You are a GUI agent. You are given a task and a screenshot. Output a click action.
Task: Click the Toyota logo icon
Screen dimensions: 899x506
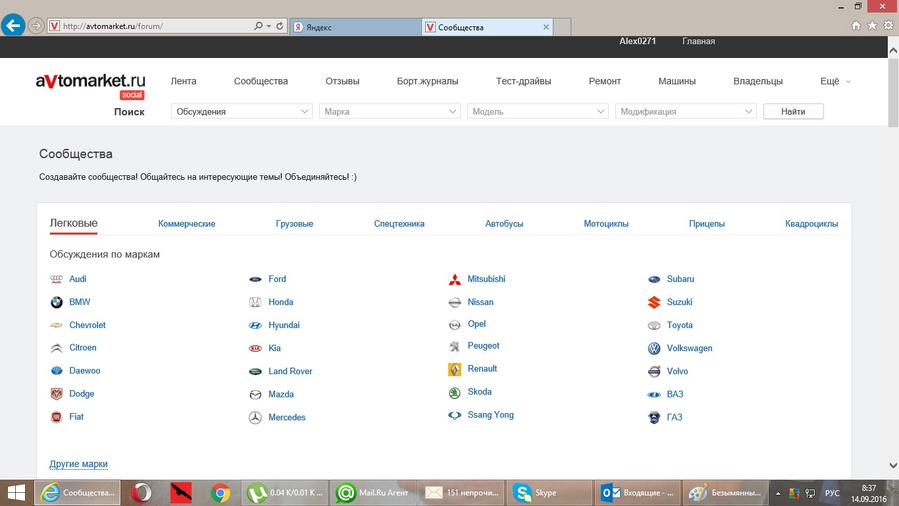pos(654,325)
